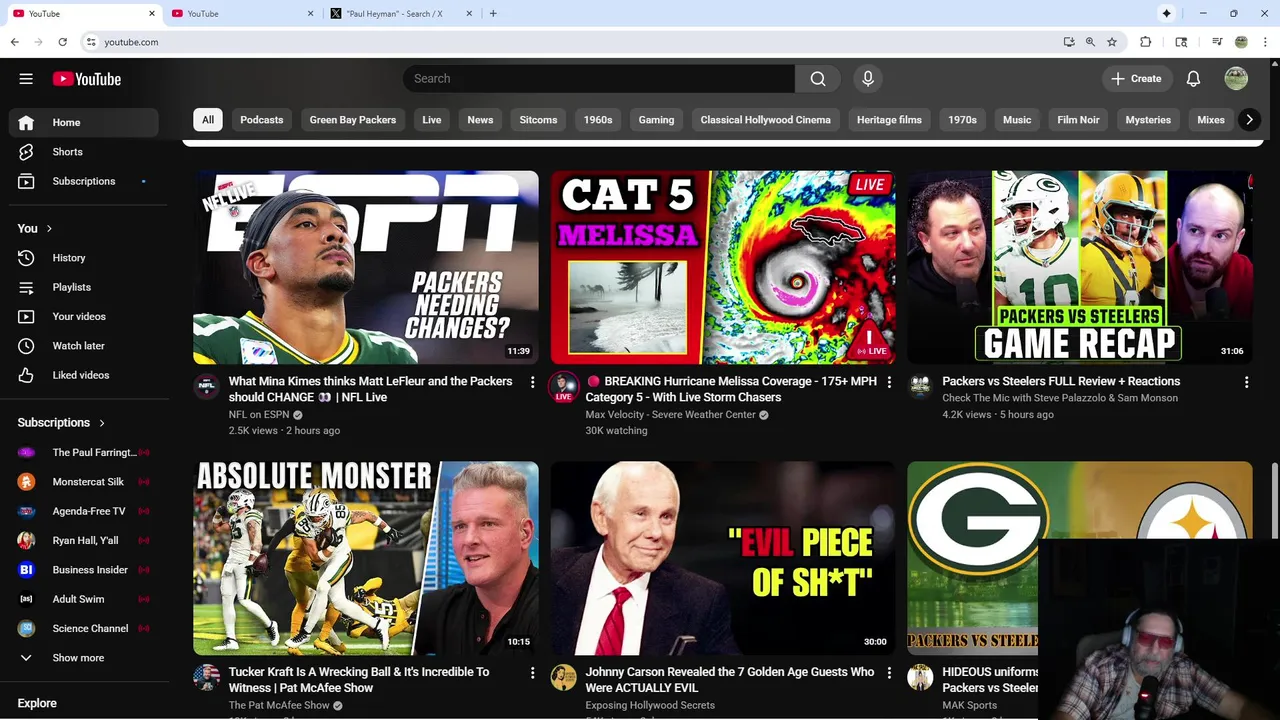Select the Gaming filter chip
The height and width of the screenshot is (720, 1280).
tap(656, 120)
